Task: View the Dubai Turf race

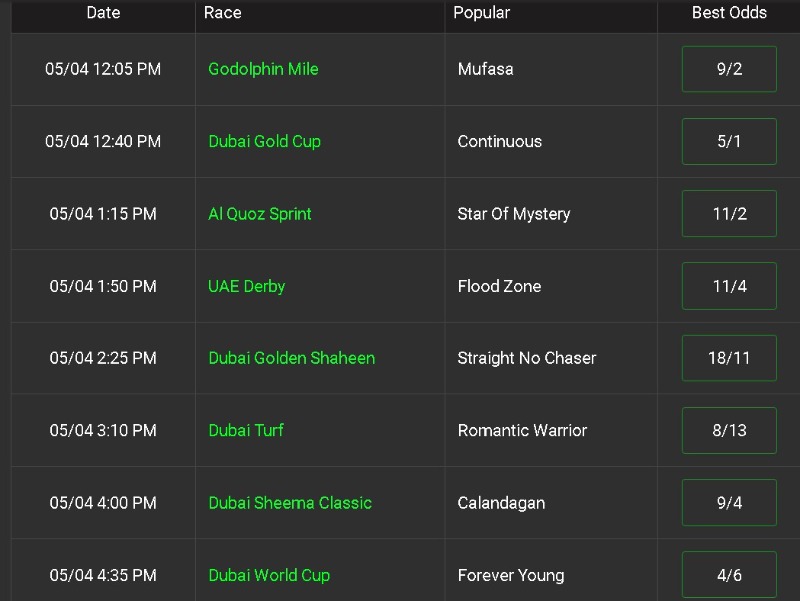Action: point(246,430)
